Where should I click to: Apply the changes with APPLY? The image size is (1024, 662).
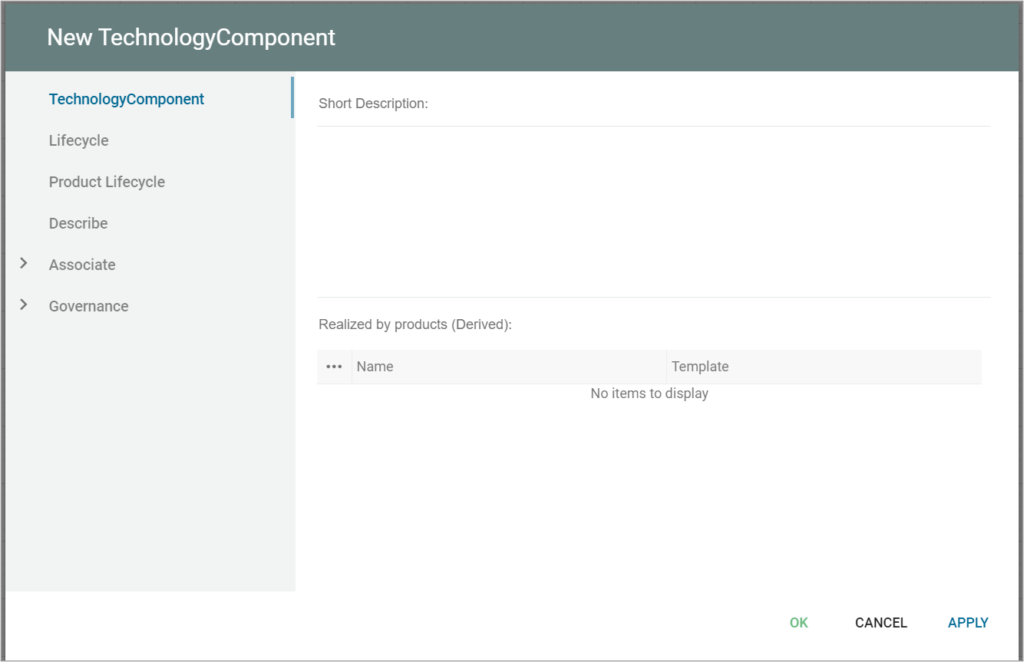pyautogui.click(x=967, y=622)
